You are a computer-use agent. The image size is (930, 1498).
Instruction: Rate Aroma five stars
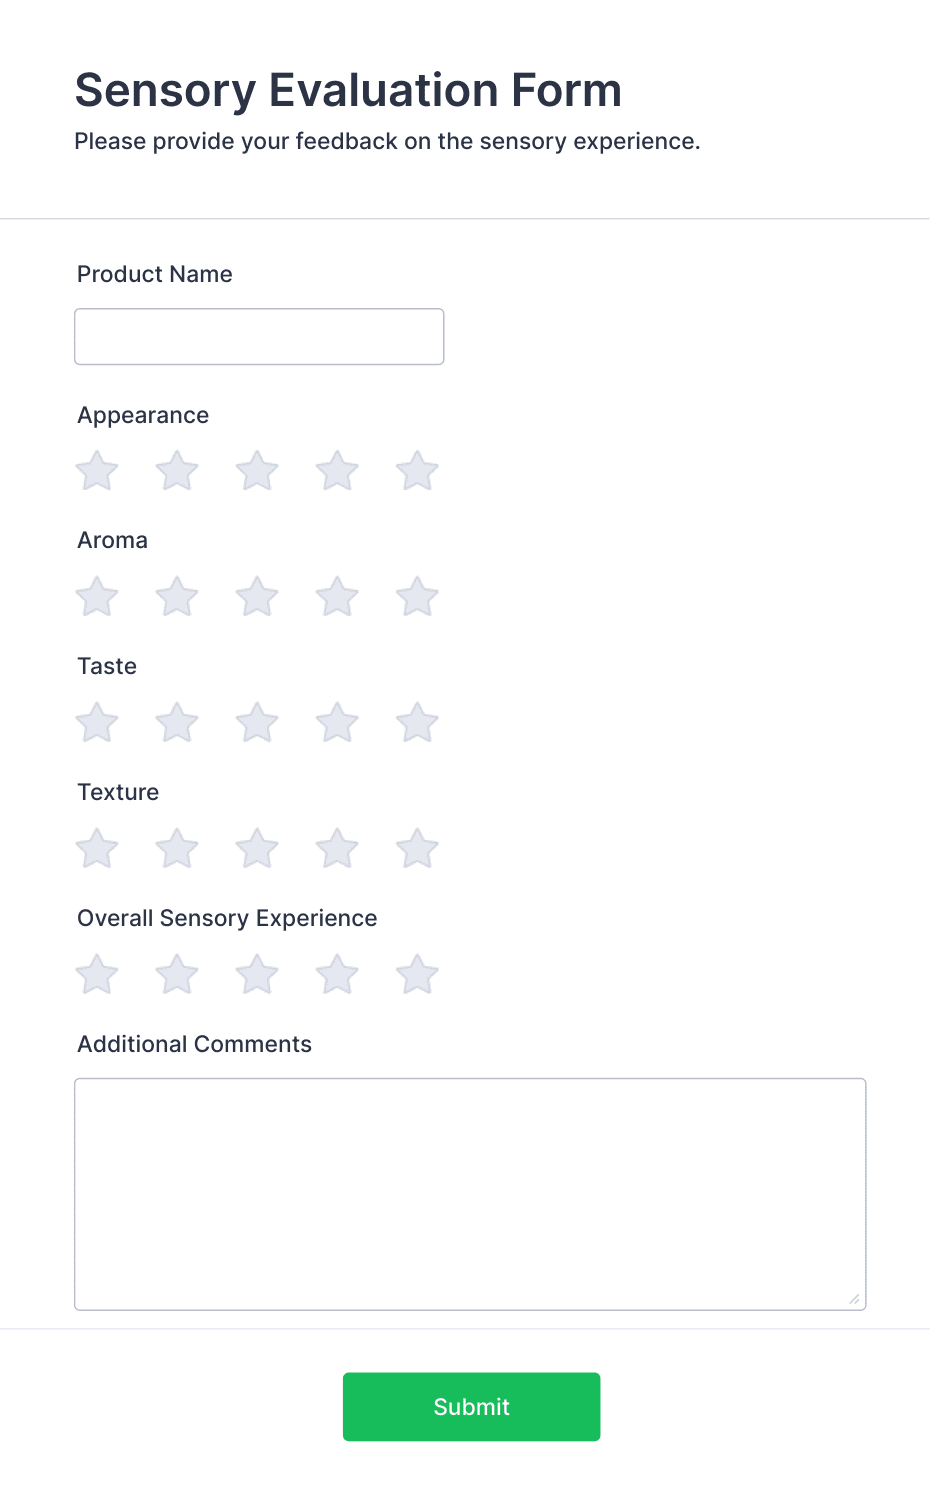click(x=417, y=596)
